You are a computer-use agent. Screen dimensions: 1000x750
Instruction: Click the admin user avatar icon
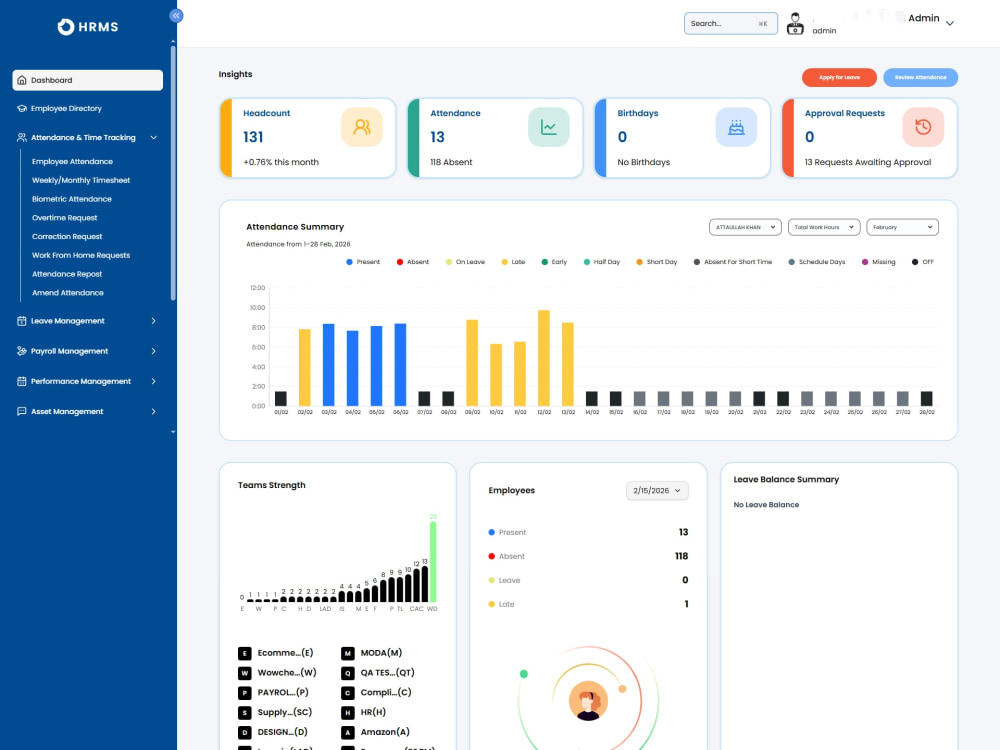[x=795, y=24]
